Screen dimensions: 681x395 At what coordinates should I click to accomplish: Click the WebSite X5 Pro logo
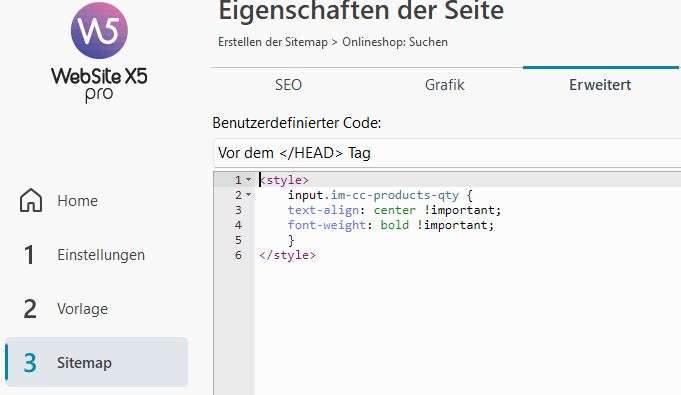tap(99, 52)
